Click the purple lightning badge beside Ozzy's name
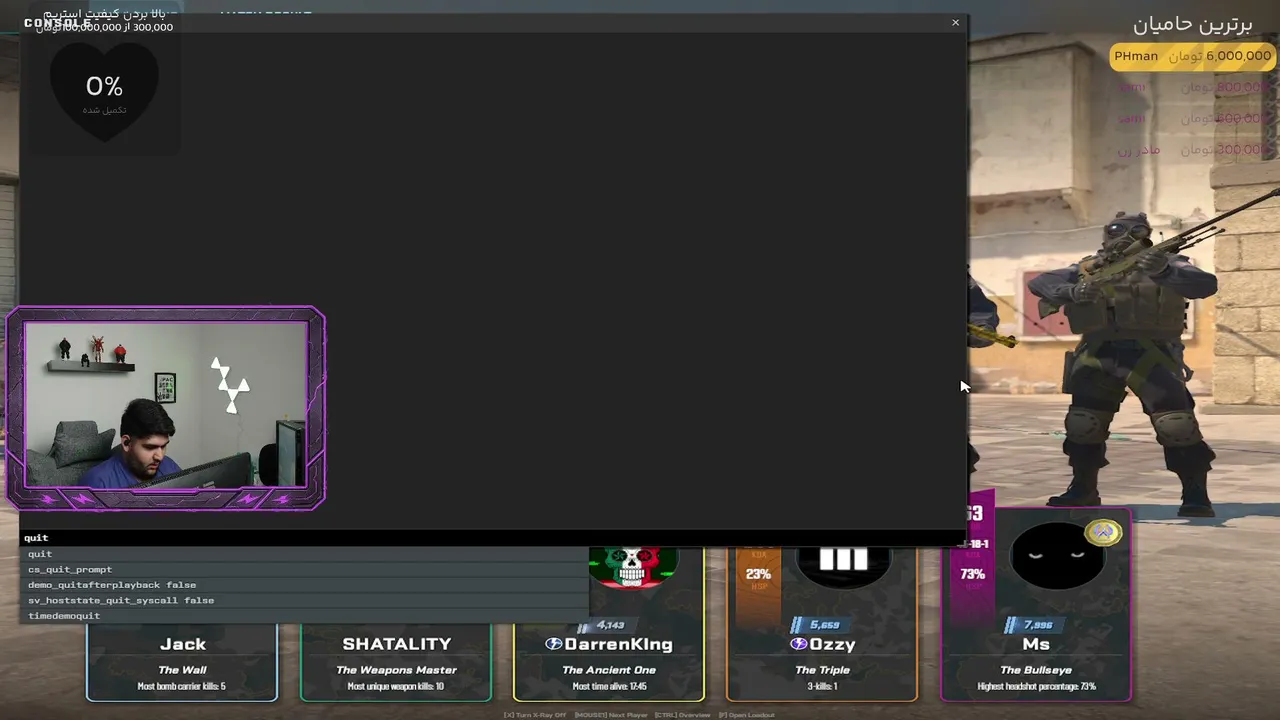Viewport: 1280px width, 720px height. pos(798,644)
